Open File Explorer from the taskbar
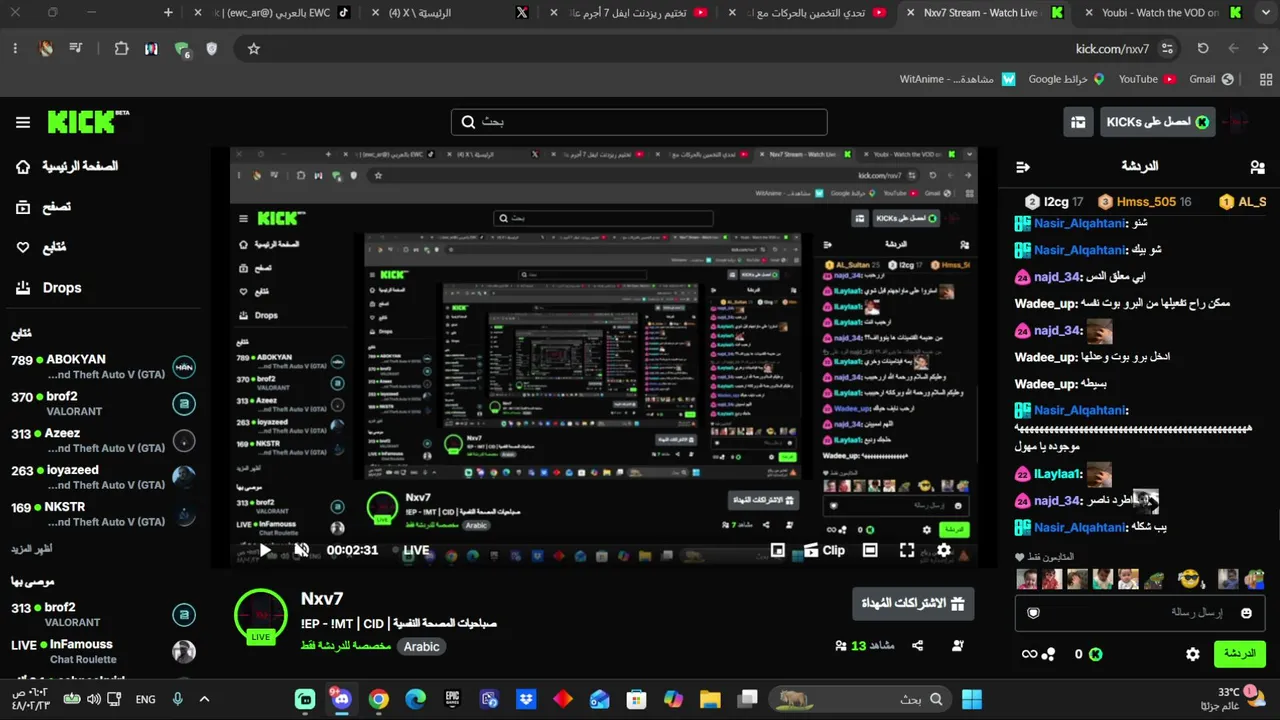The height and width of the screenshot is (720, 1280). tap(710, 699)
